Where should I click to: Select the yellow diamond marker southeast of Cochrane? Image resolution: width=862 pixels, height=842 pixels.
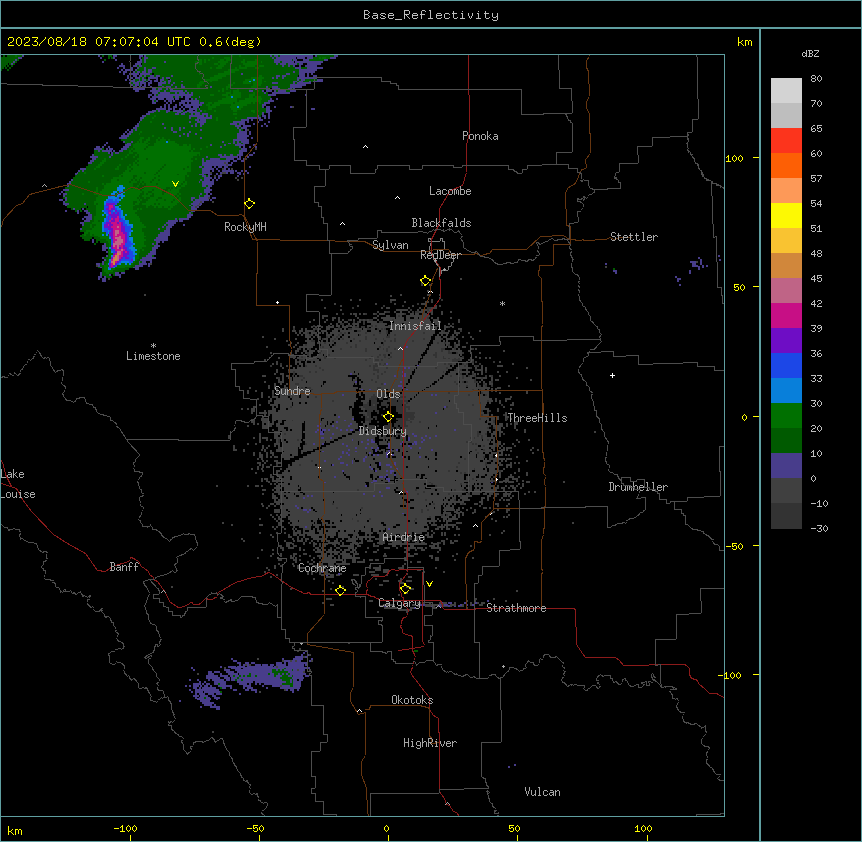point(341,590)
